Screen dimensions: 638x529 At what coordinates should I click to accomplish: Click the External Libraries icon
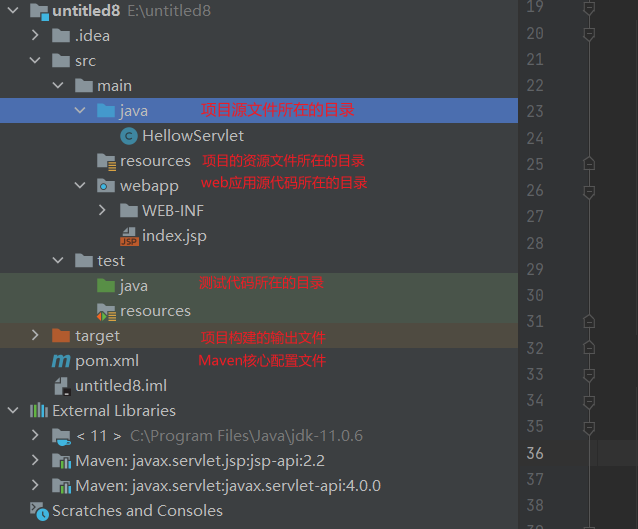pos(39,410)
